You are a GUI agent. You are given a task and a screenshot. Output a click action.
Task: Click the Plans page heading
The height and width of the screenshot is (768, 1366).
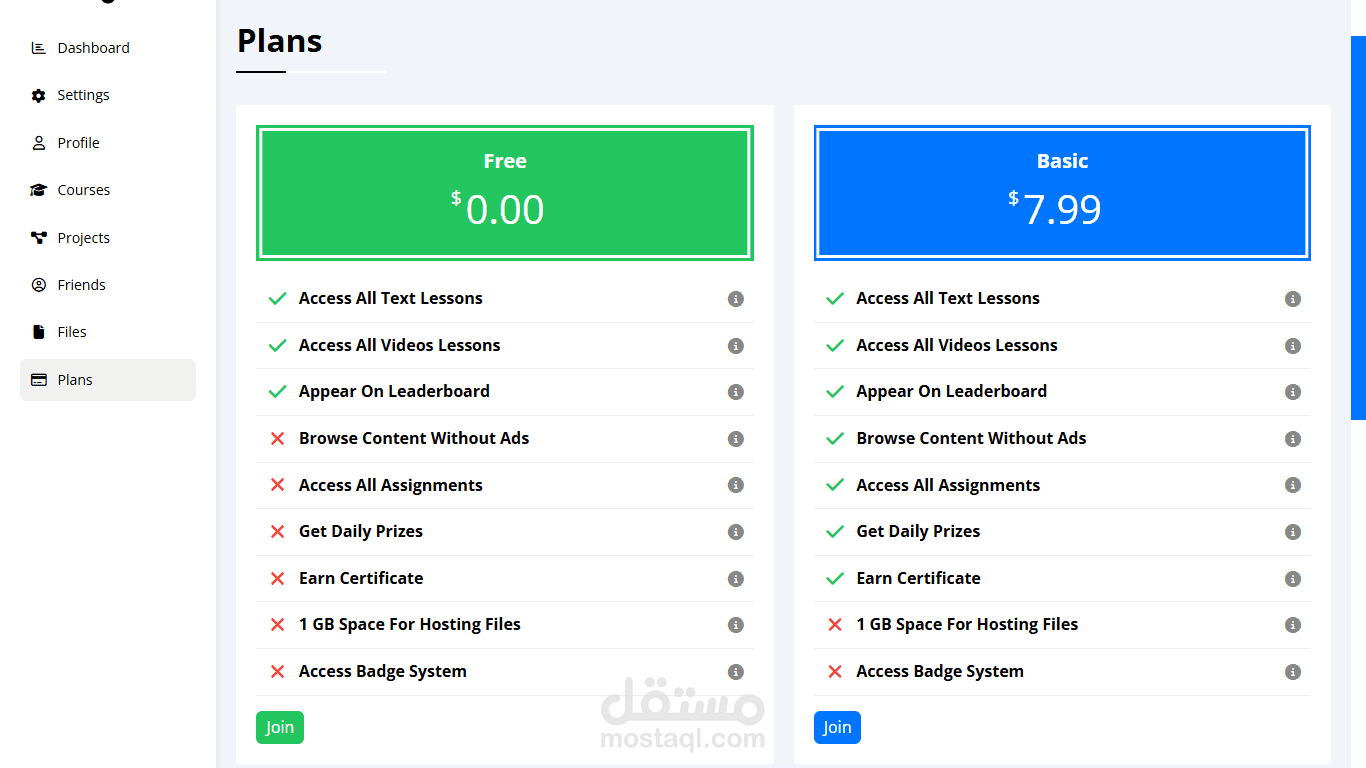(280, 41)
